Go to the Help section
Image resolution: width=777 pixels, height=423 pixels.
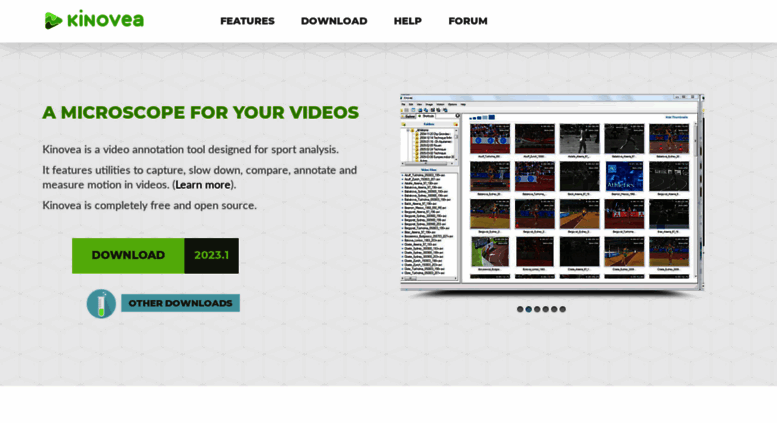click(408, 21)
